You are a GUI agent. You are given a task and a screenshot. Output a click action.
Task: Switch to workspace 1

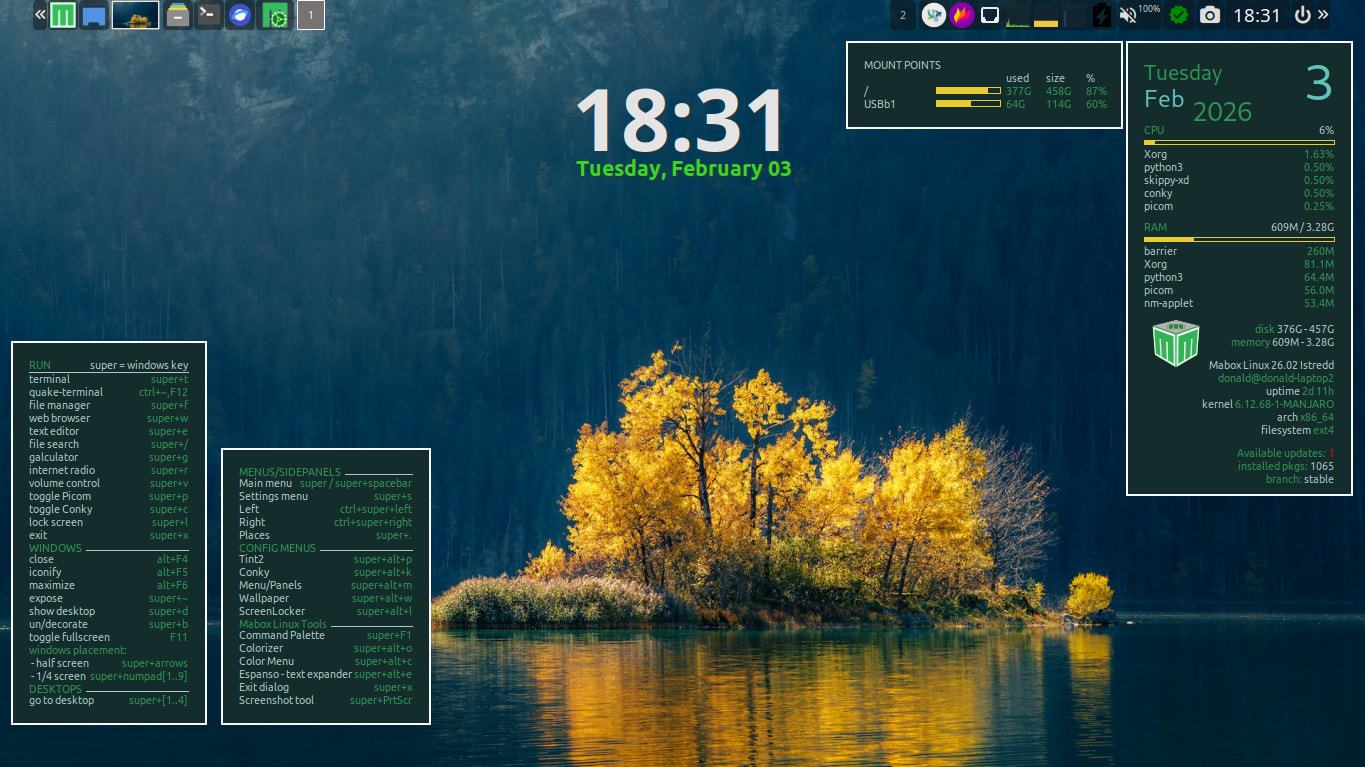pyautogui.click(x=311, y=15)
